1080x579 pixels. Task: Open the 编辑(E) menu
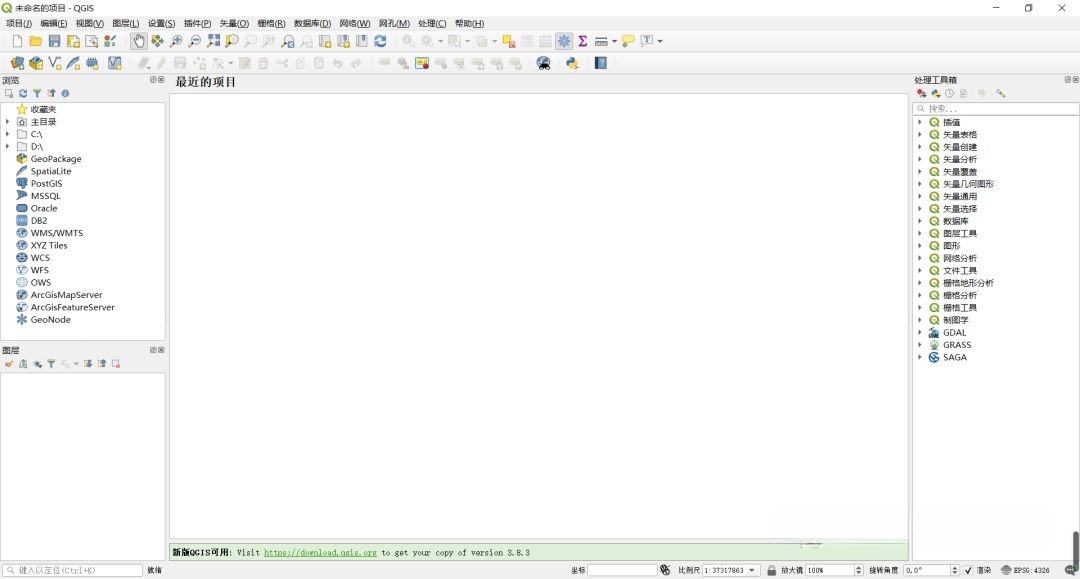tap(54, 23)
